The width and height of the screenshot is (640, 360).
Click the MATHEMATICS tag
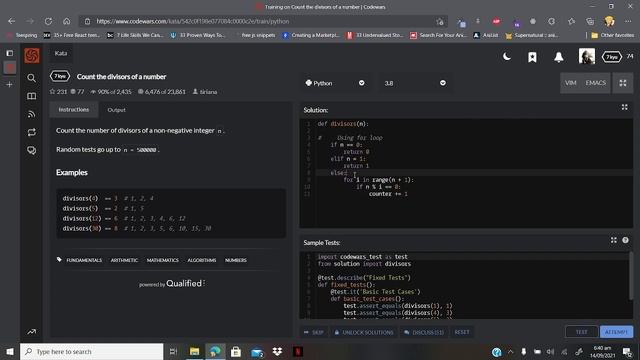point(162,260)
